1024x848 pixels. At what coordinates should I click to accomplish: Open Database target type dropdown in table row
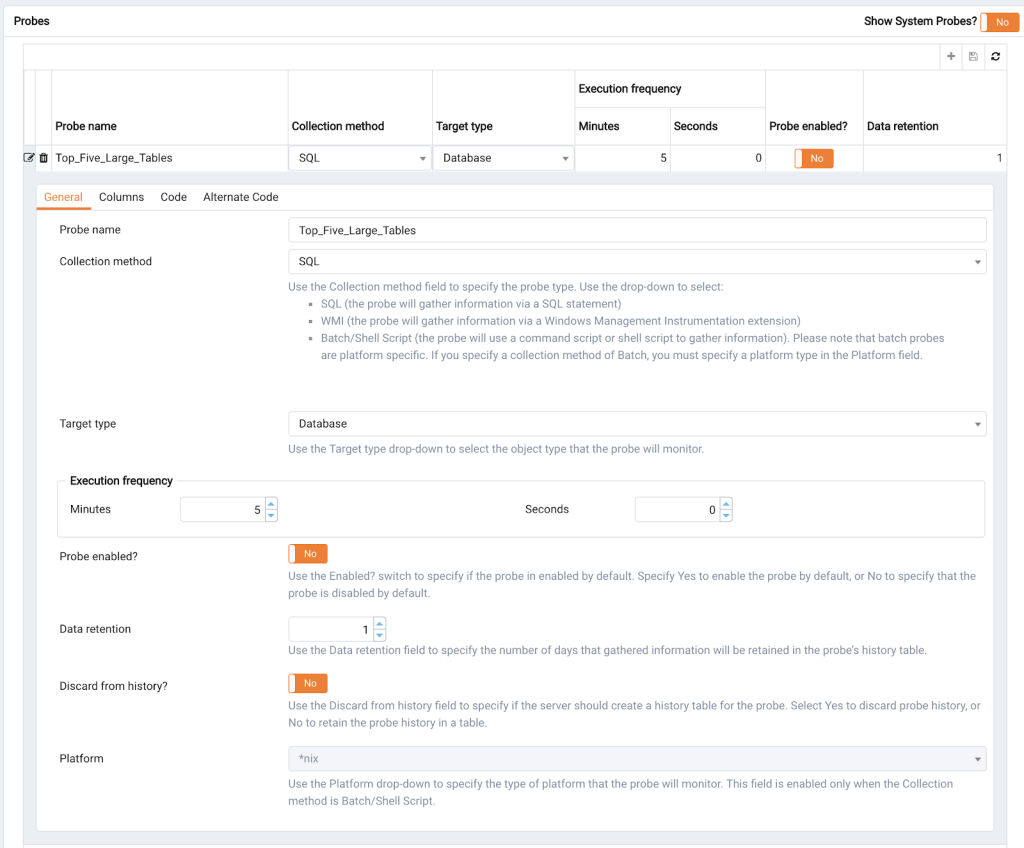click(503, 158)
